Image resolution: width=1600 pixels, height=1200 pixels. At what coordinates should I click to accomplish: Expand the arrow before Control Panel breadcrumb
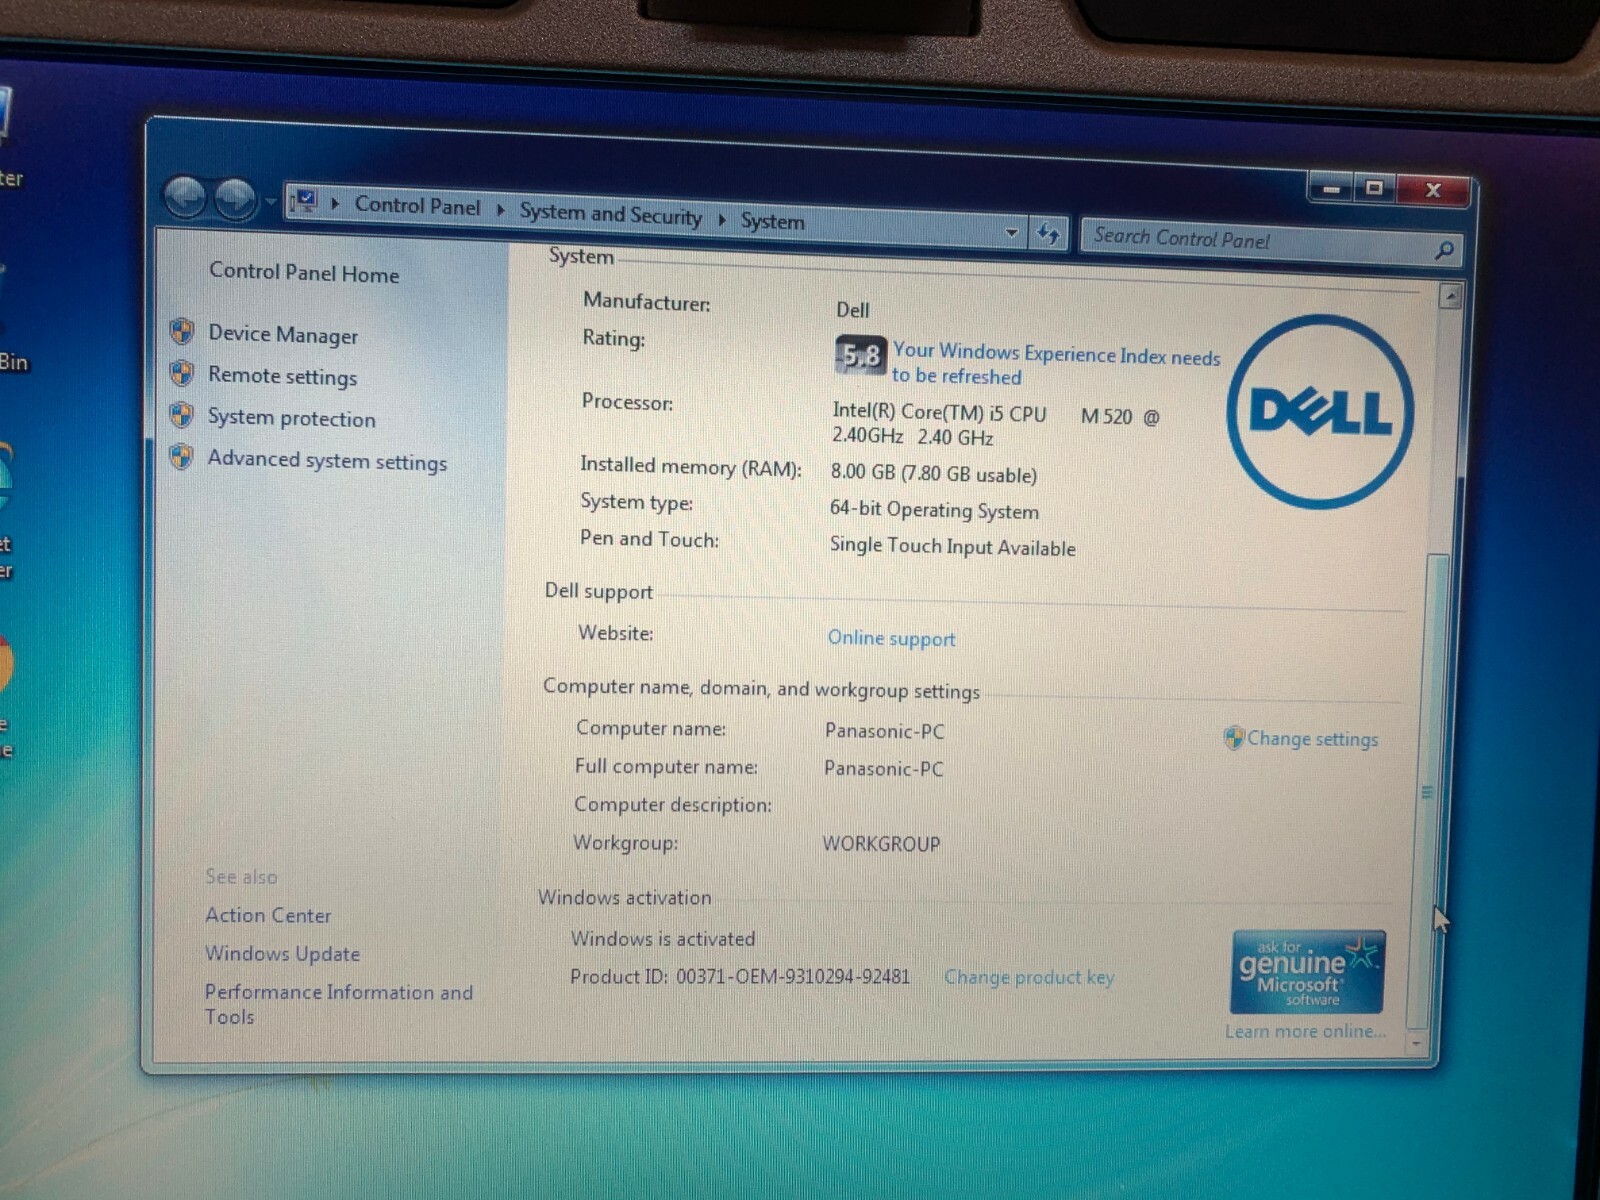point(336,203)
